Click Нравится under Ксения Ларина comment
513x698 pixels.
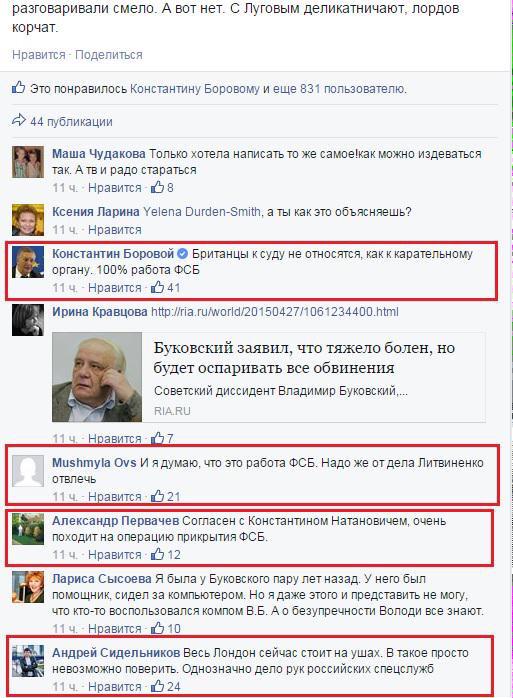(114, 230)
